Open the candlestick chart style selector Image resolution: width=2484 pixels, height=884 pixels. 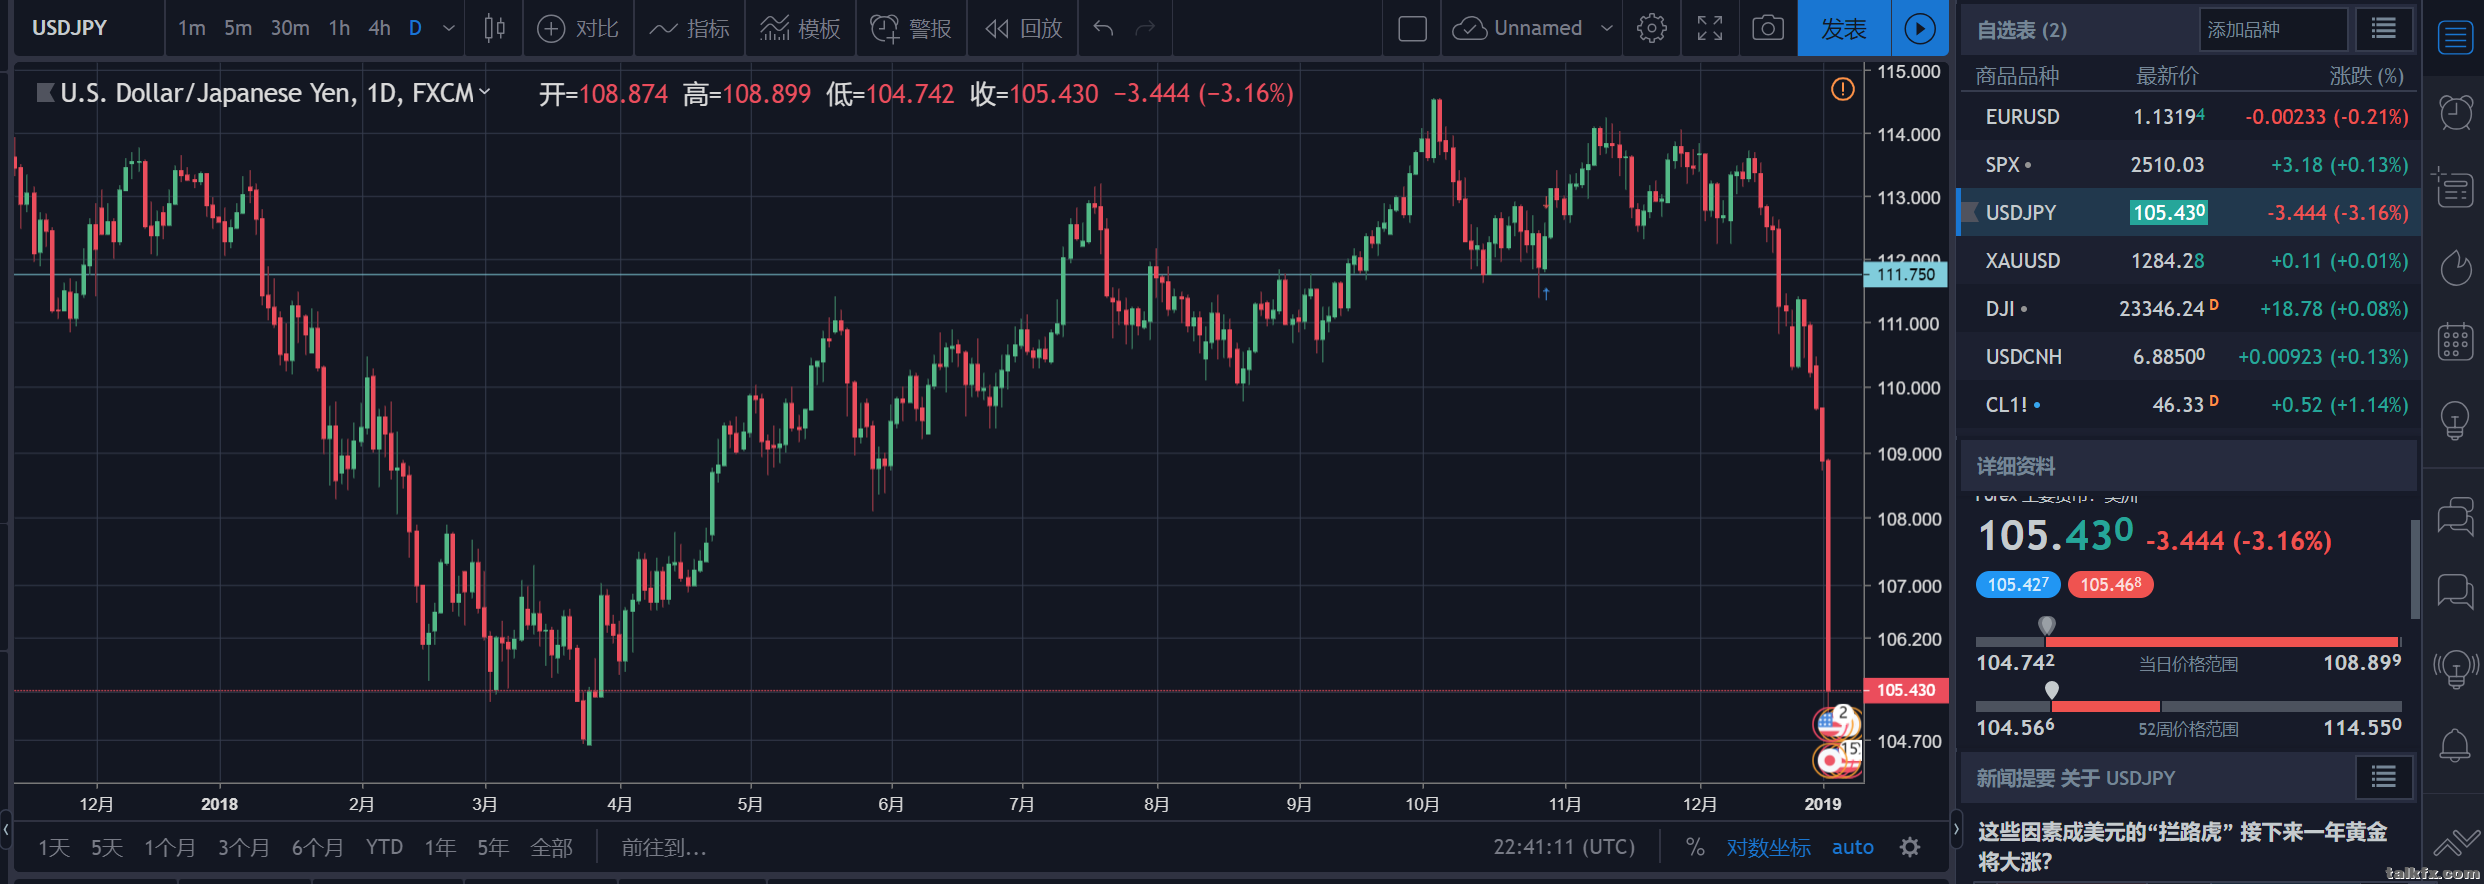click(494, 28)
